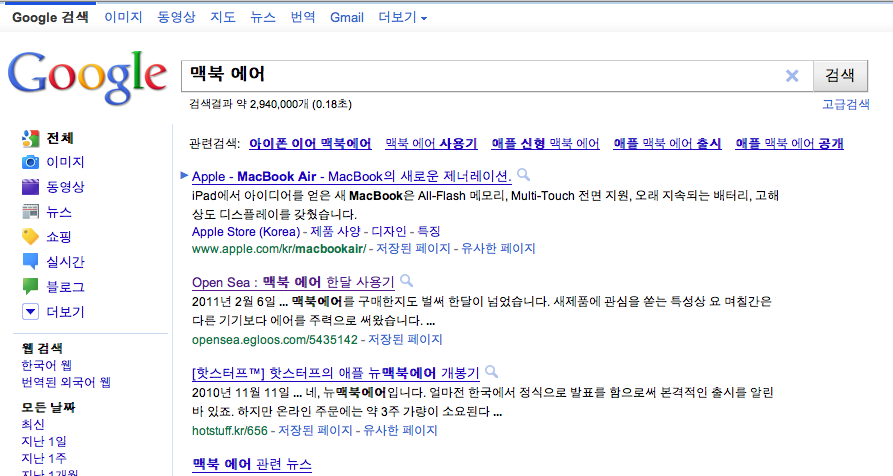Open the 디자인 sitelink

389,232
